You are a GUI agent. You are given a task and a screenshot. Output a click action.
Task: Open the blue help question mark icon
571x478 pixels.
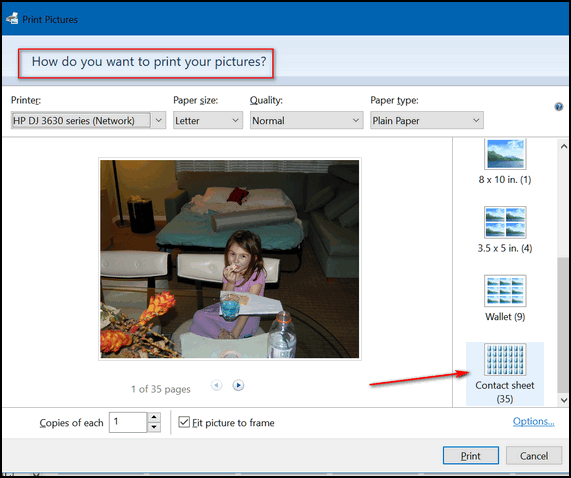tap(558, 107)
